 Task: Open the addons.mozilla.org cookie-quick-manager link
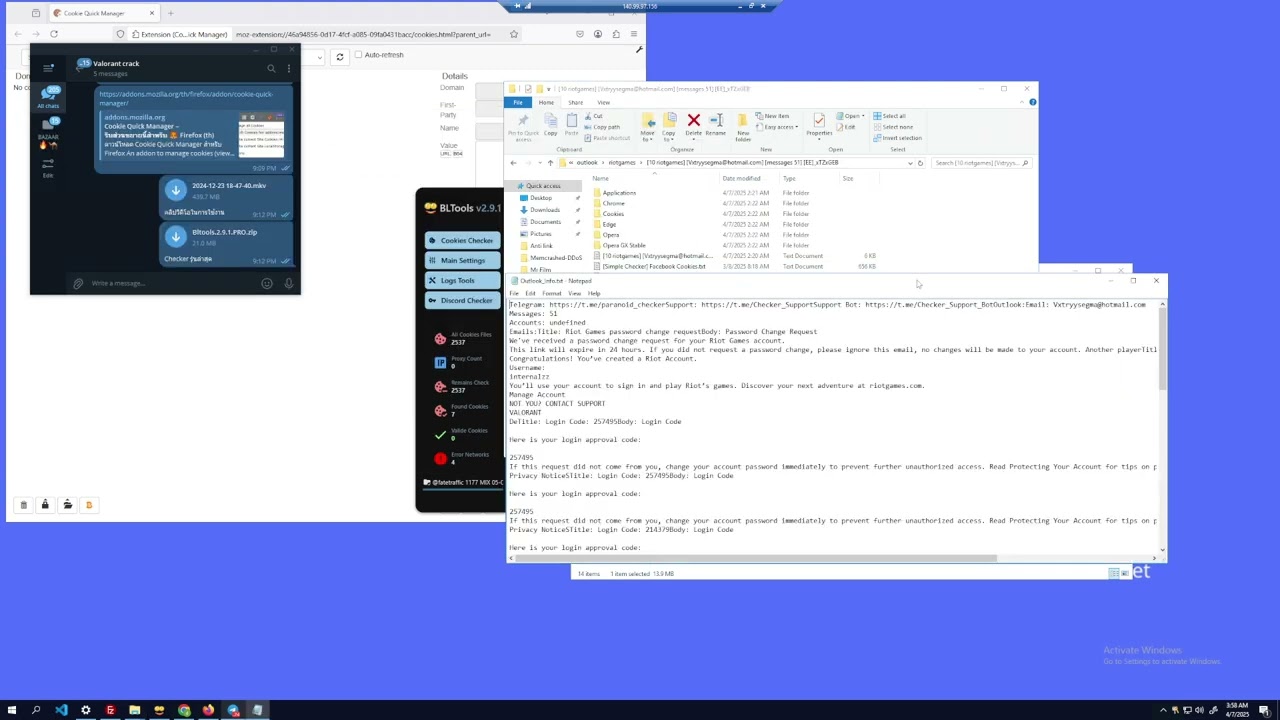[186, 98]
